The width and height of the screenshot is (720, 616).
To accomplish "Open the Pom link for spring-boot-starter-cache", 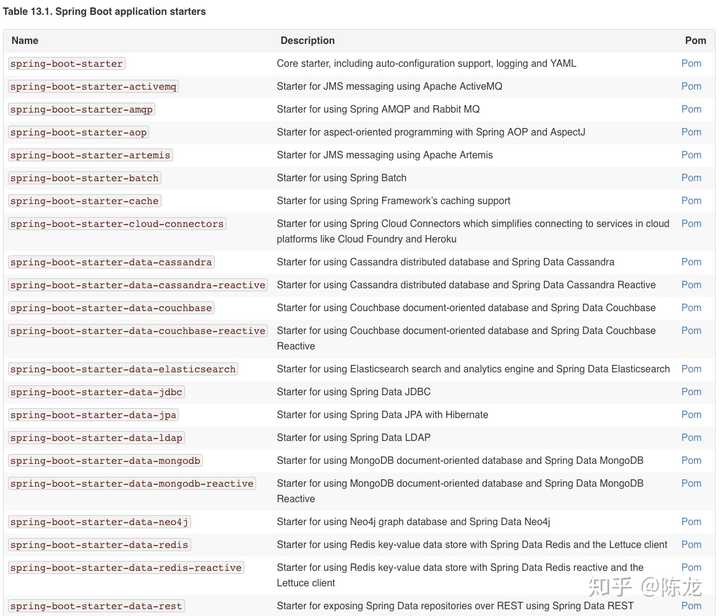I will [691, 201].
